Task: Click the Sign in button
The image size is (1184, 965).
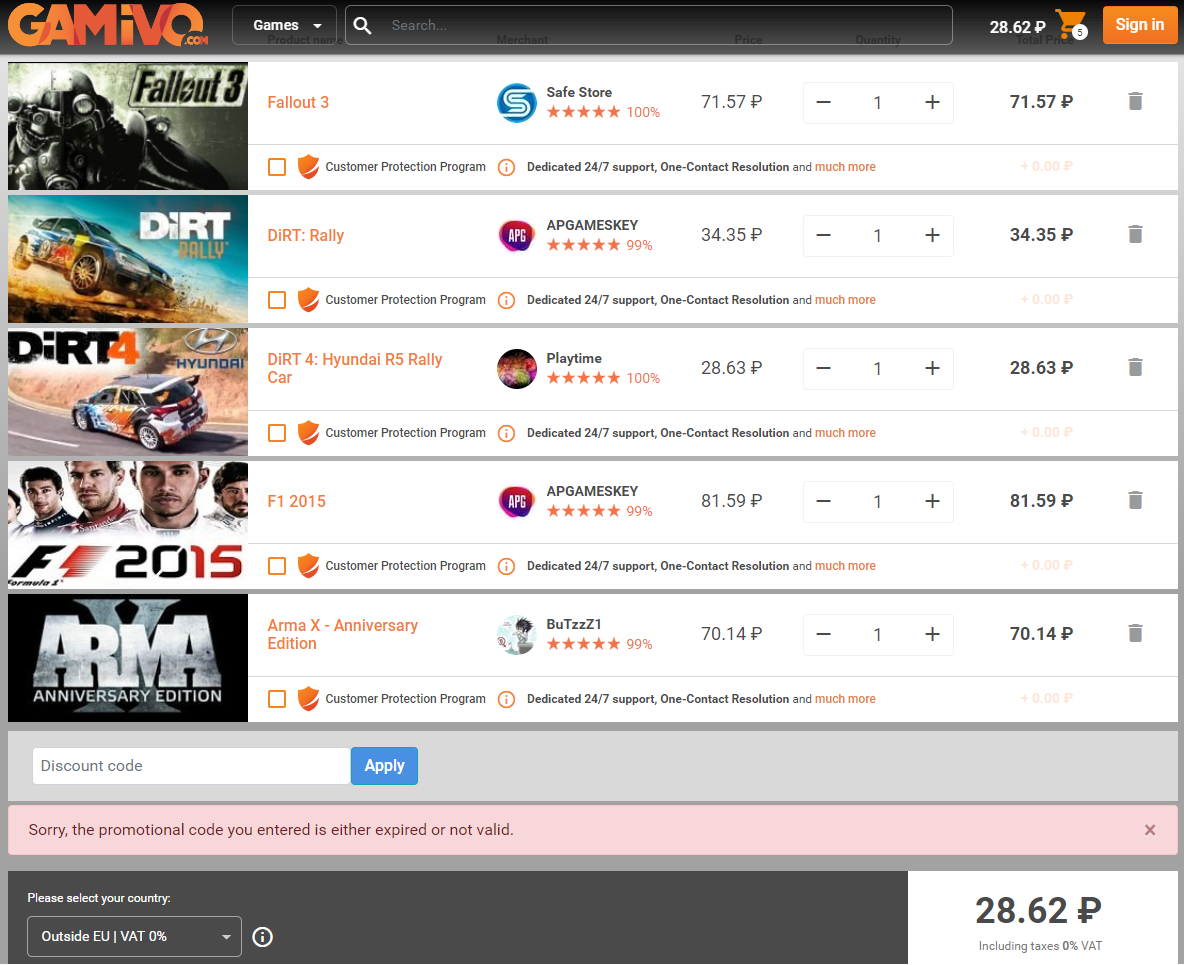Action: point(1139,25)
